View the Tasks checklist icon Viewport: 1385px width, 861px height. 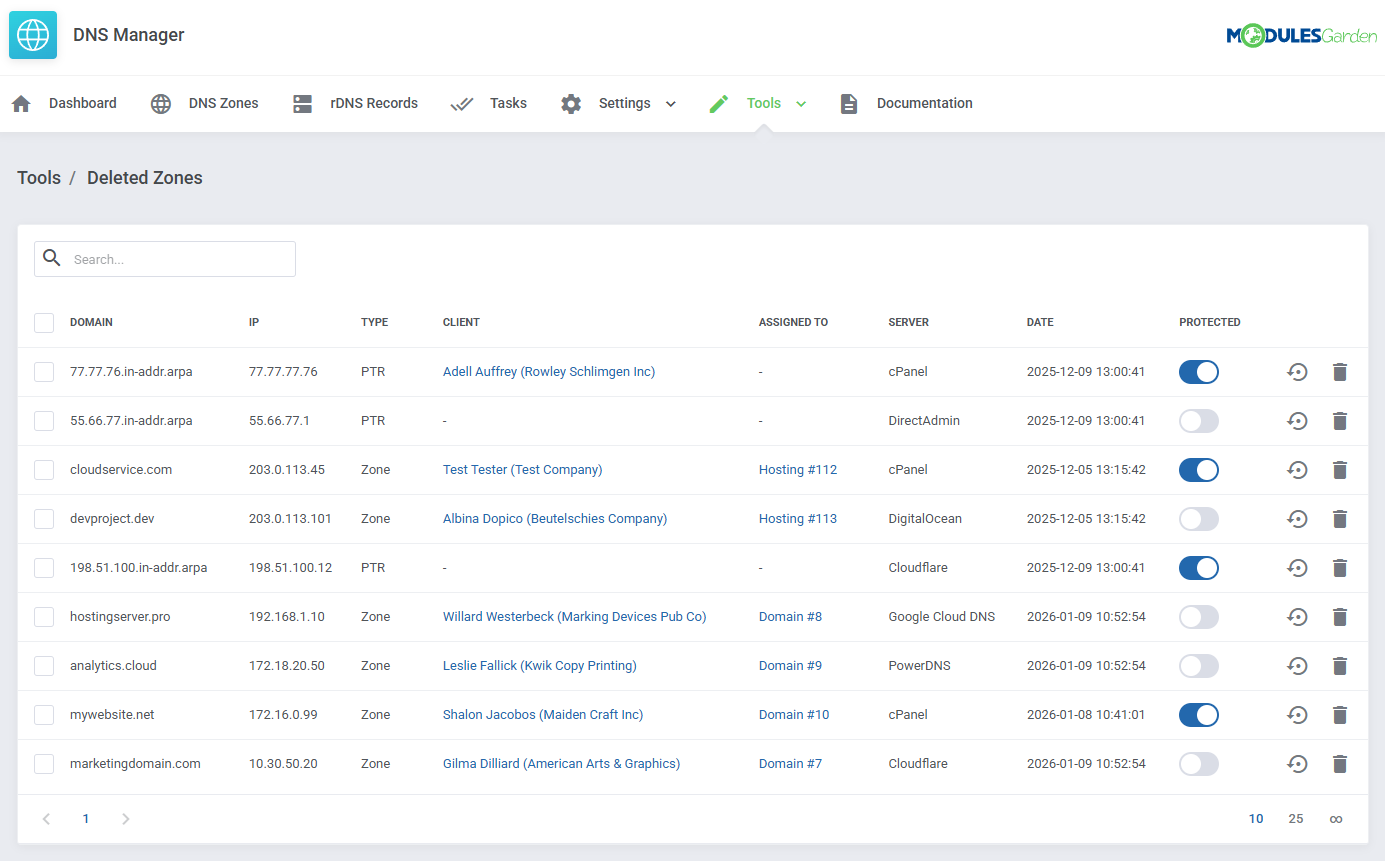click(x=461, y=103)
